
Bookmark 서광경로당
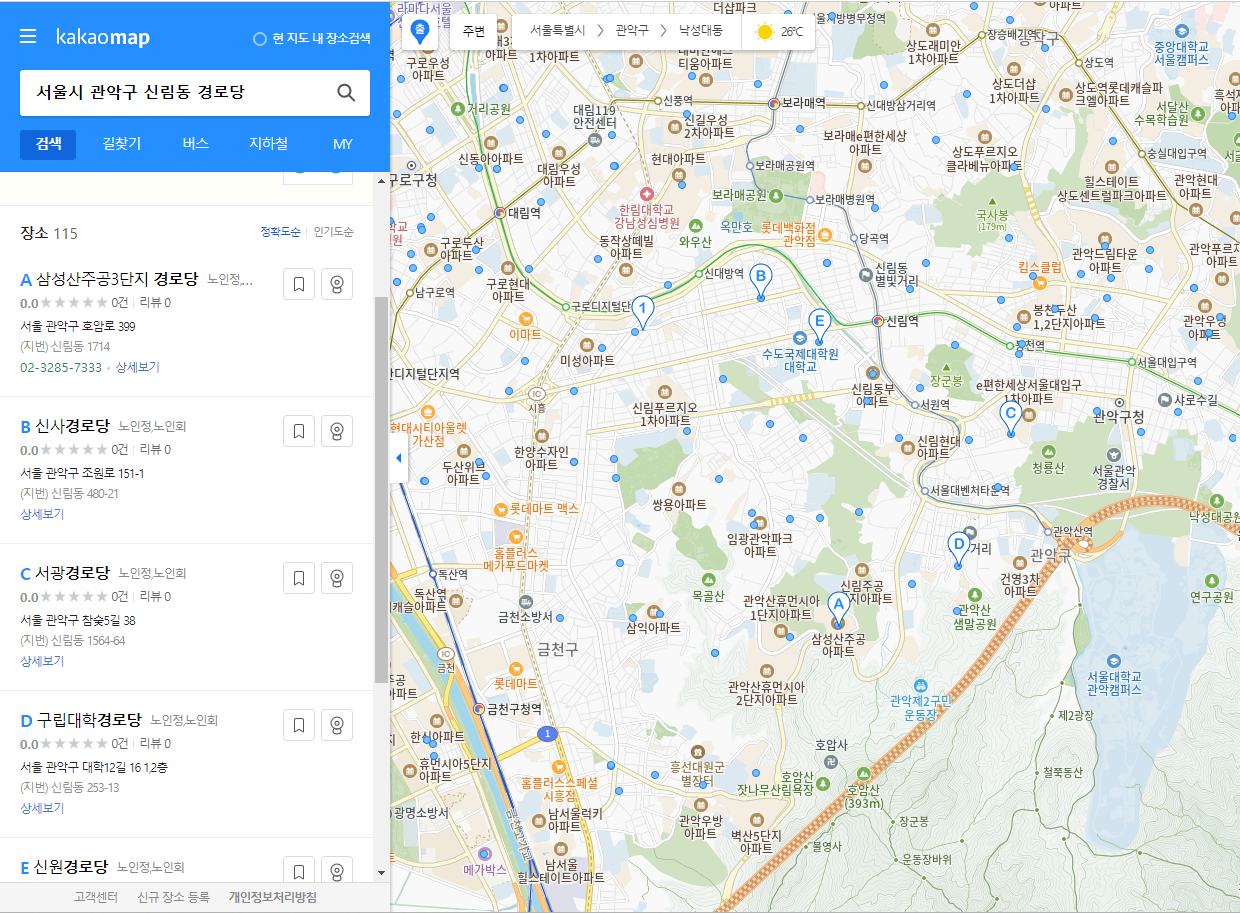tap(299, 578)
